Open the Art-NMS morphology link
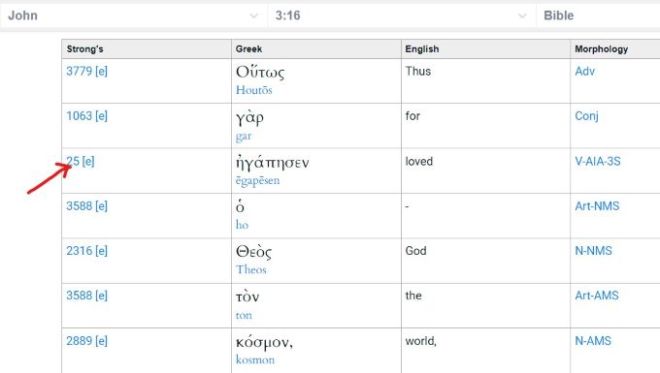Image resolution: width=660 pixels, height=373 pixels. pyautogui.click(x=597, y=206)
